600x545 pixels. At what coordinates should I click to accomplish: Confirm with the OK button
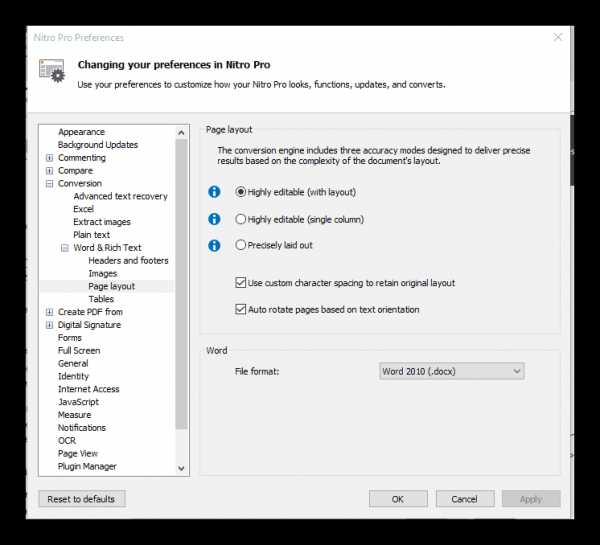tap(398, 499)
